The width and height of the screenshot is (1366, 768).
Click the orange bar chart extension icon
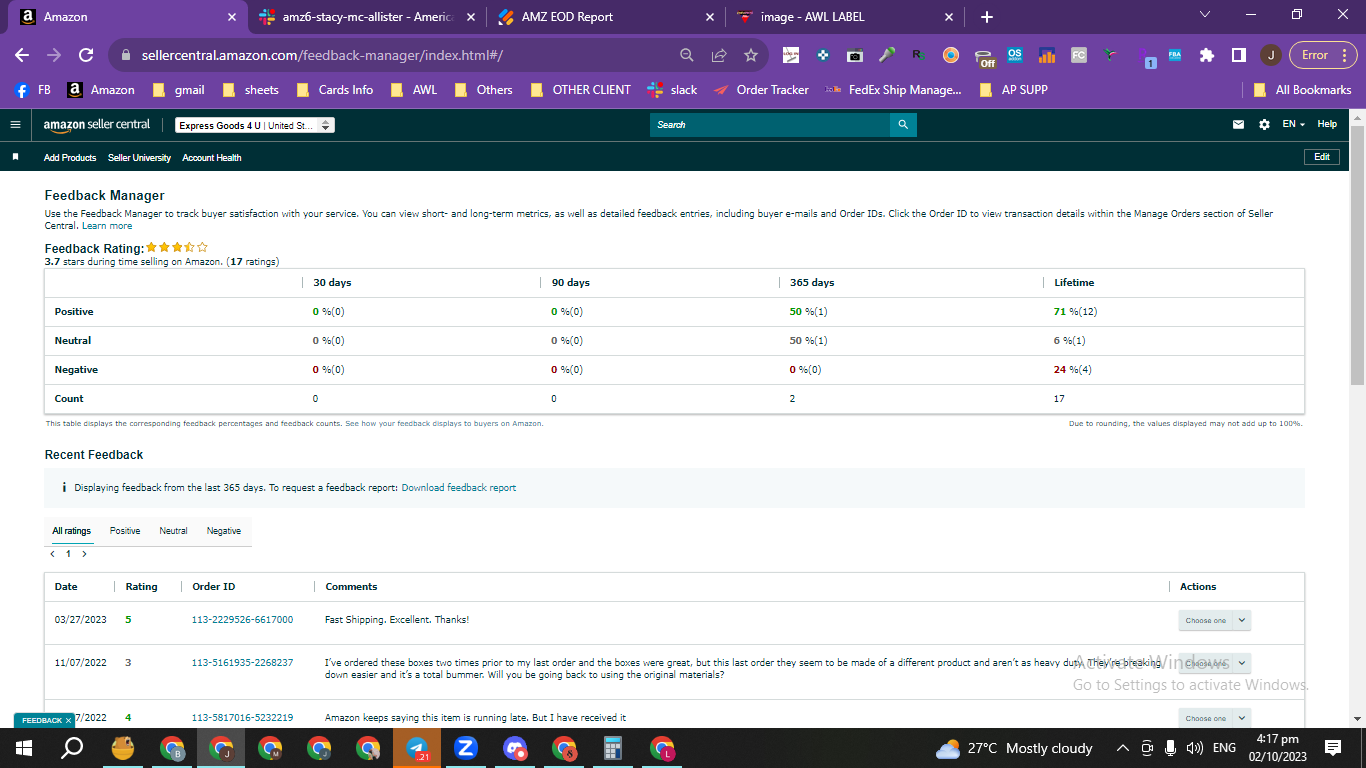point(1047,55)
